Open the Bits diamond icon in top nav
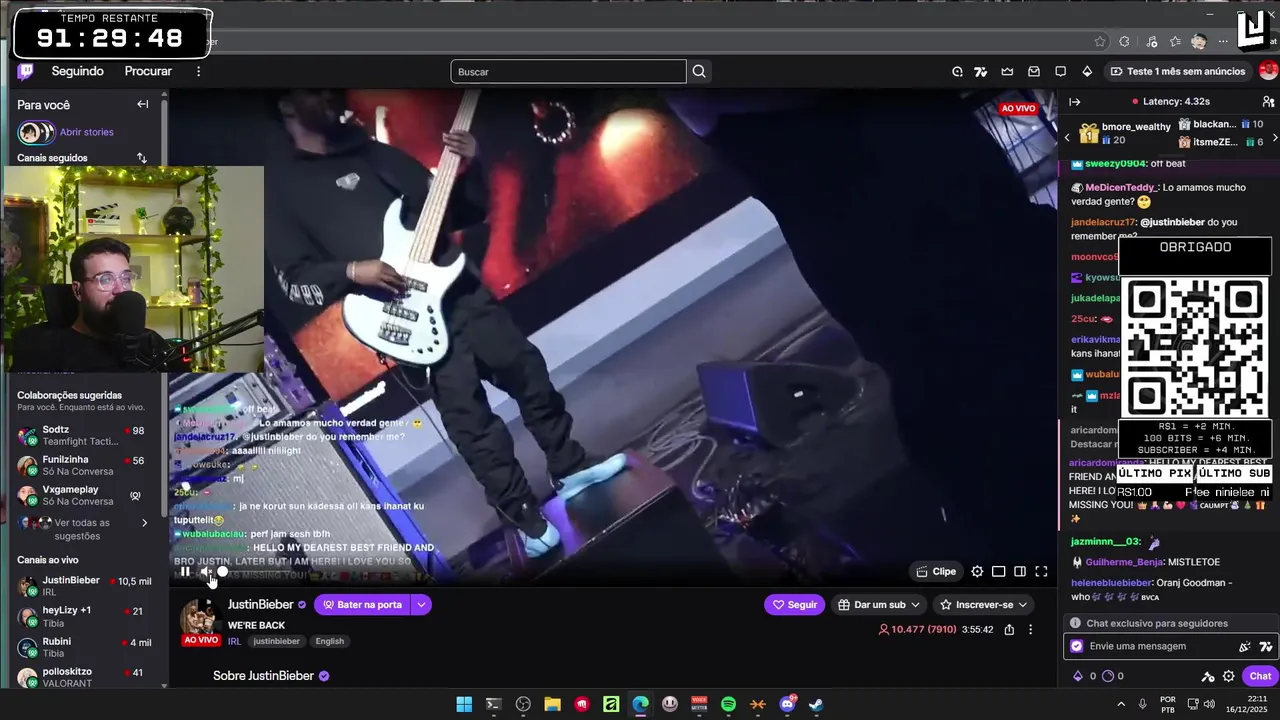 (x=1087, y=71)
